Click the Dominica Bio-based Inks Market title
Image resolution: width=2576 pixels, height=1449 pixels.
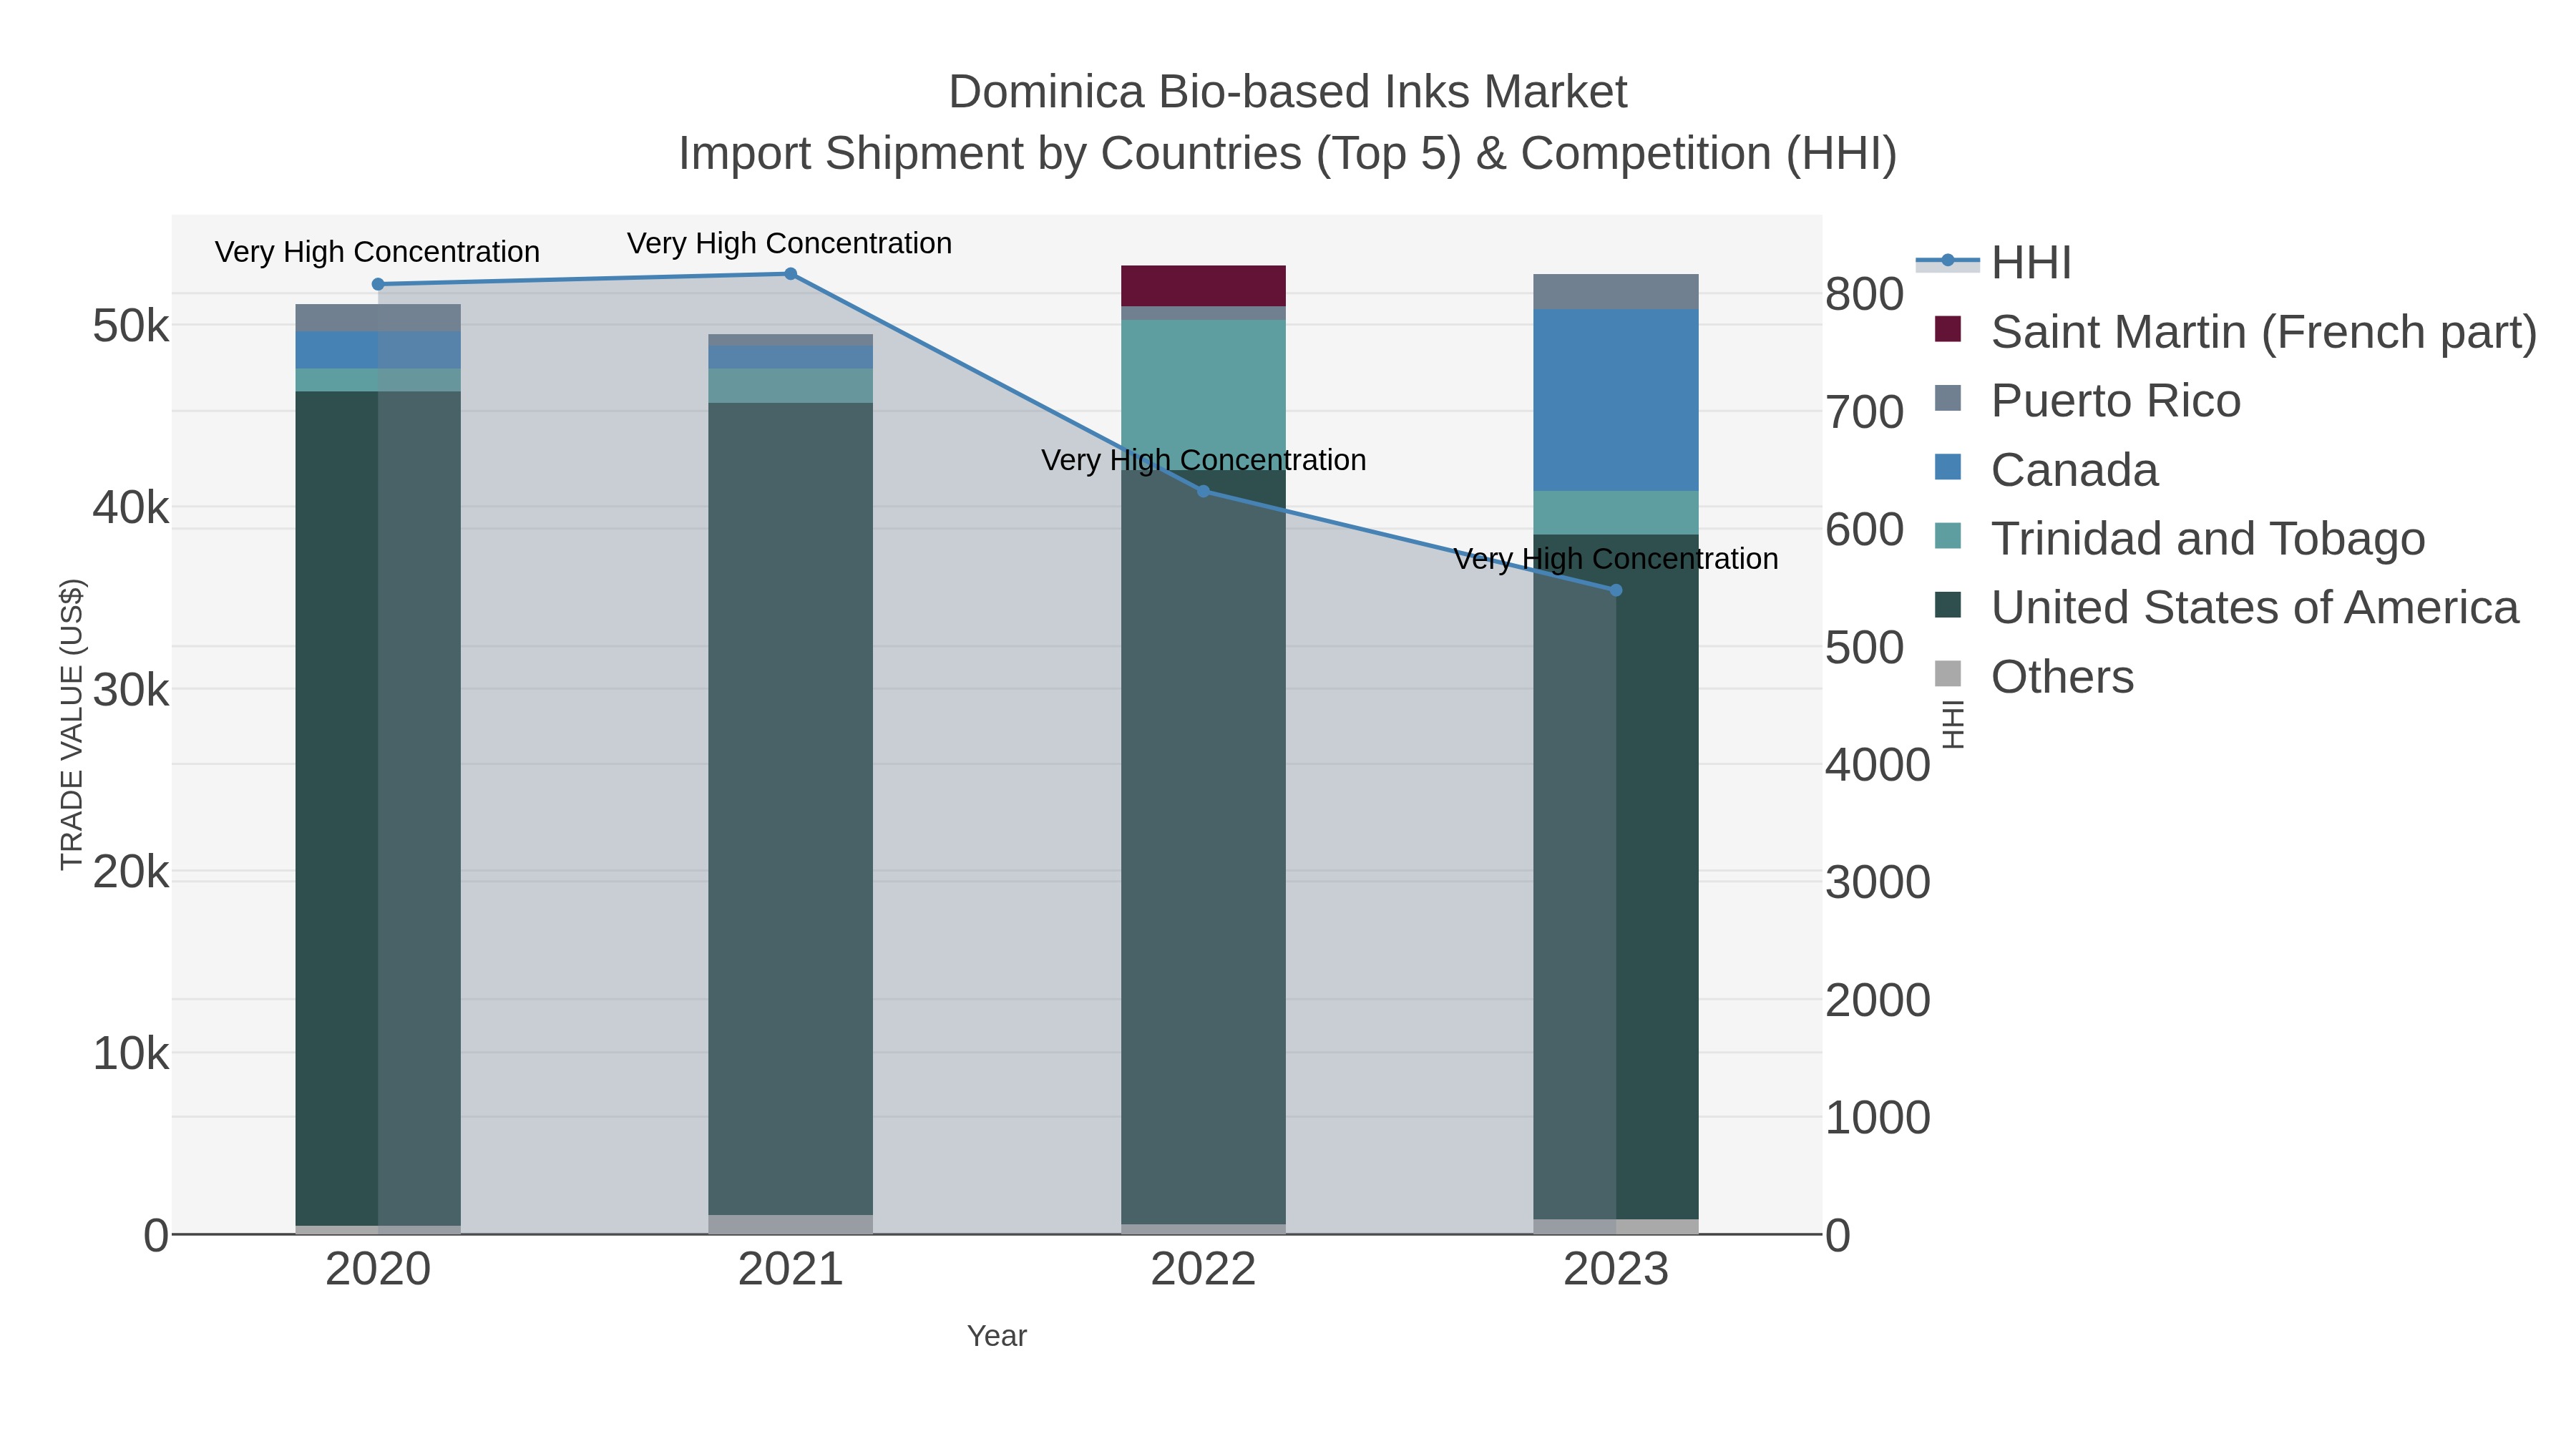[x=1288, y=92]
